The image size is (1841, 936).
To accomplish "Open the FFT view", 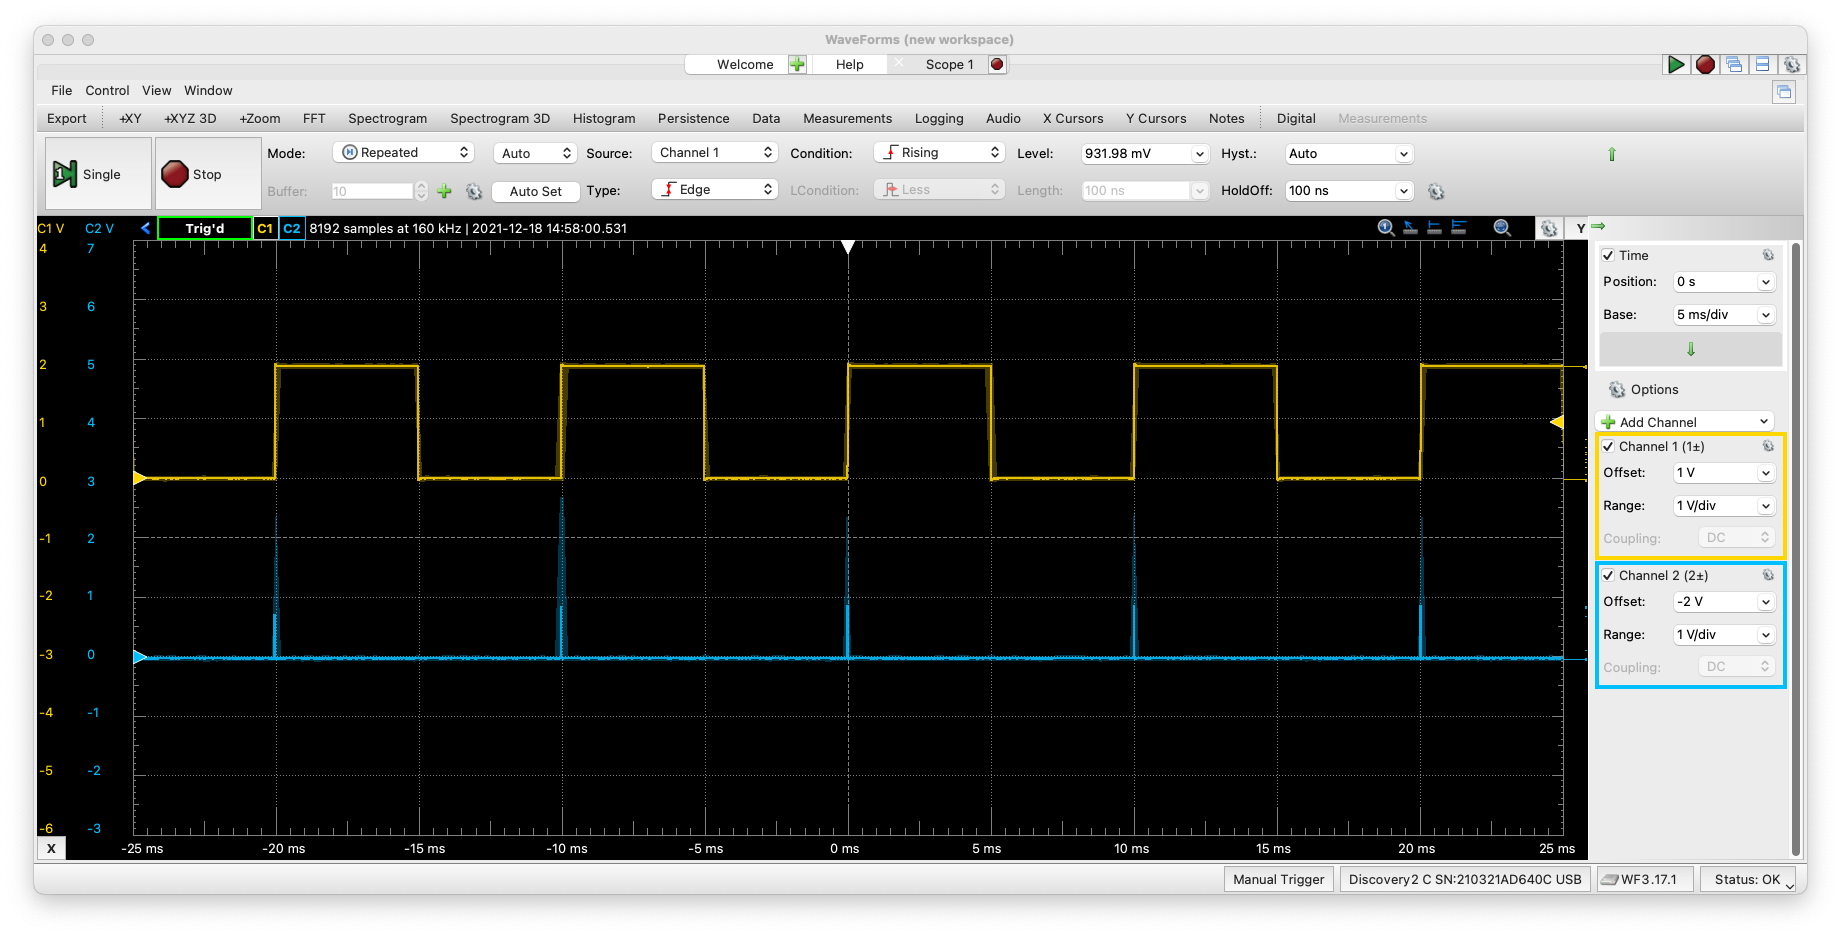I will click(314, 118).
